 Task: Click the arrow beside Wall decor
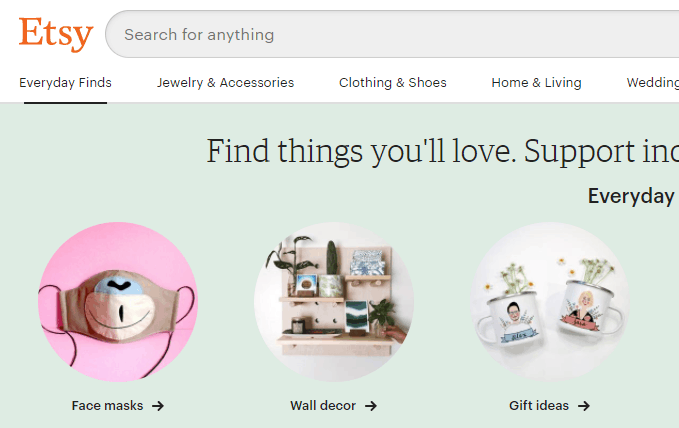coord(371,406)
